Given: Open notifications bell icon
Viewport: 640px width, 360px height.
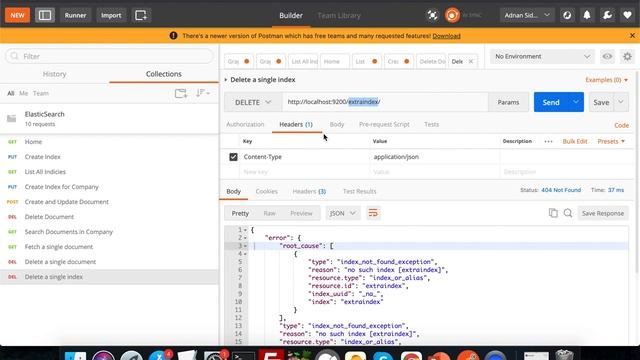Looking at the screenshot, I should coord(587,15).
